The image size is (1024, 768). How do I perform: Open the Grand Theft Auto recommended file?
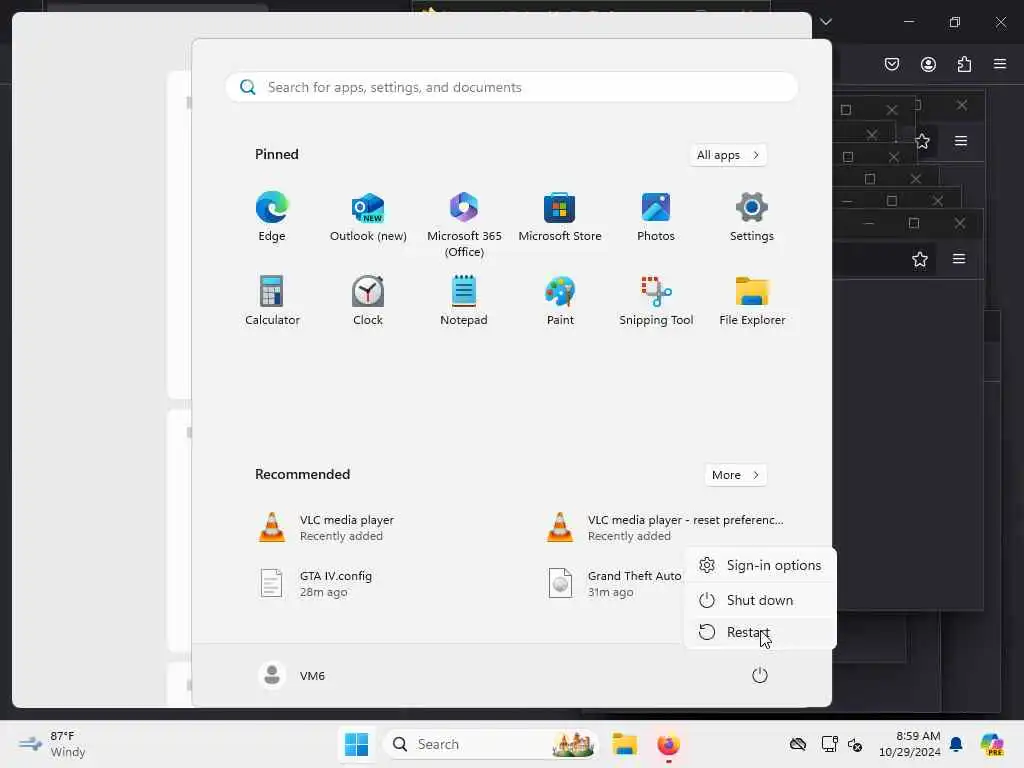tap(614, 583)
